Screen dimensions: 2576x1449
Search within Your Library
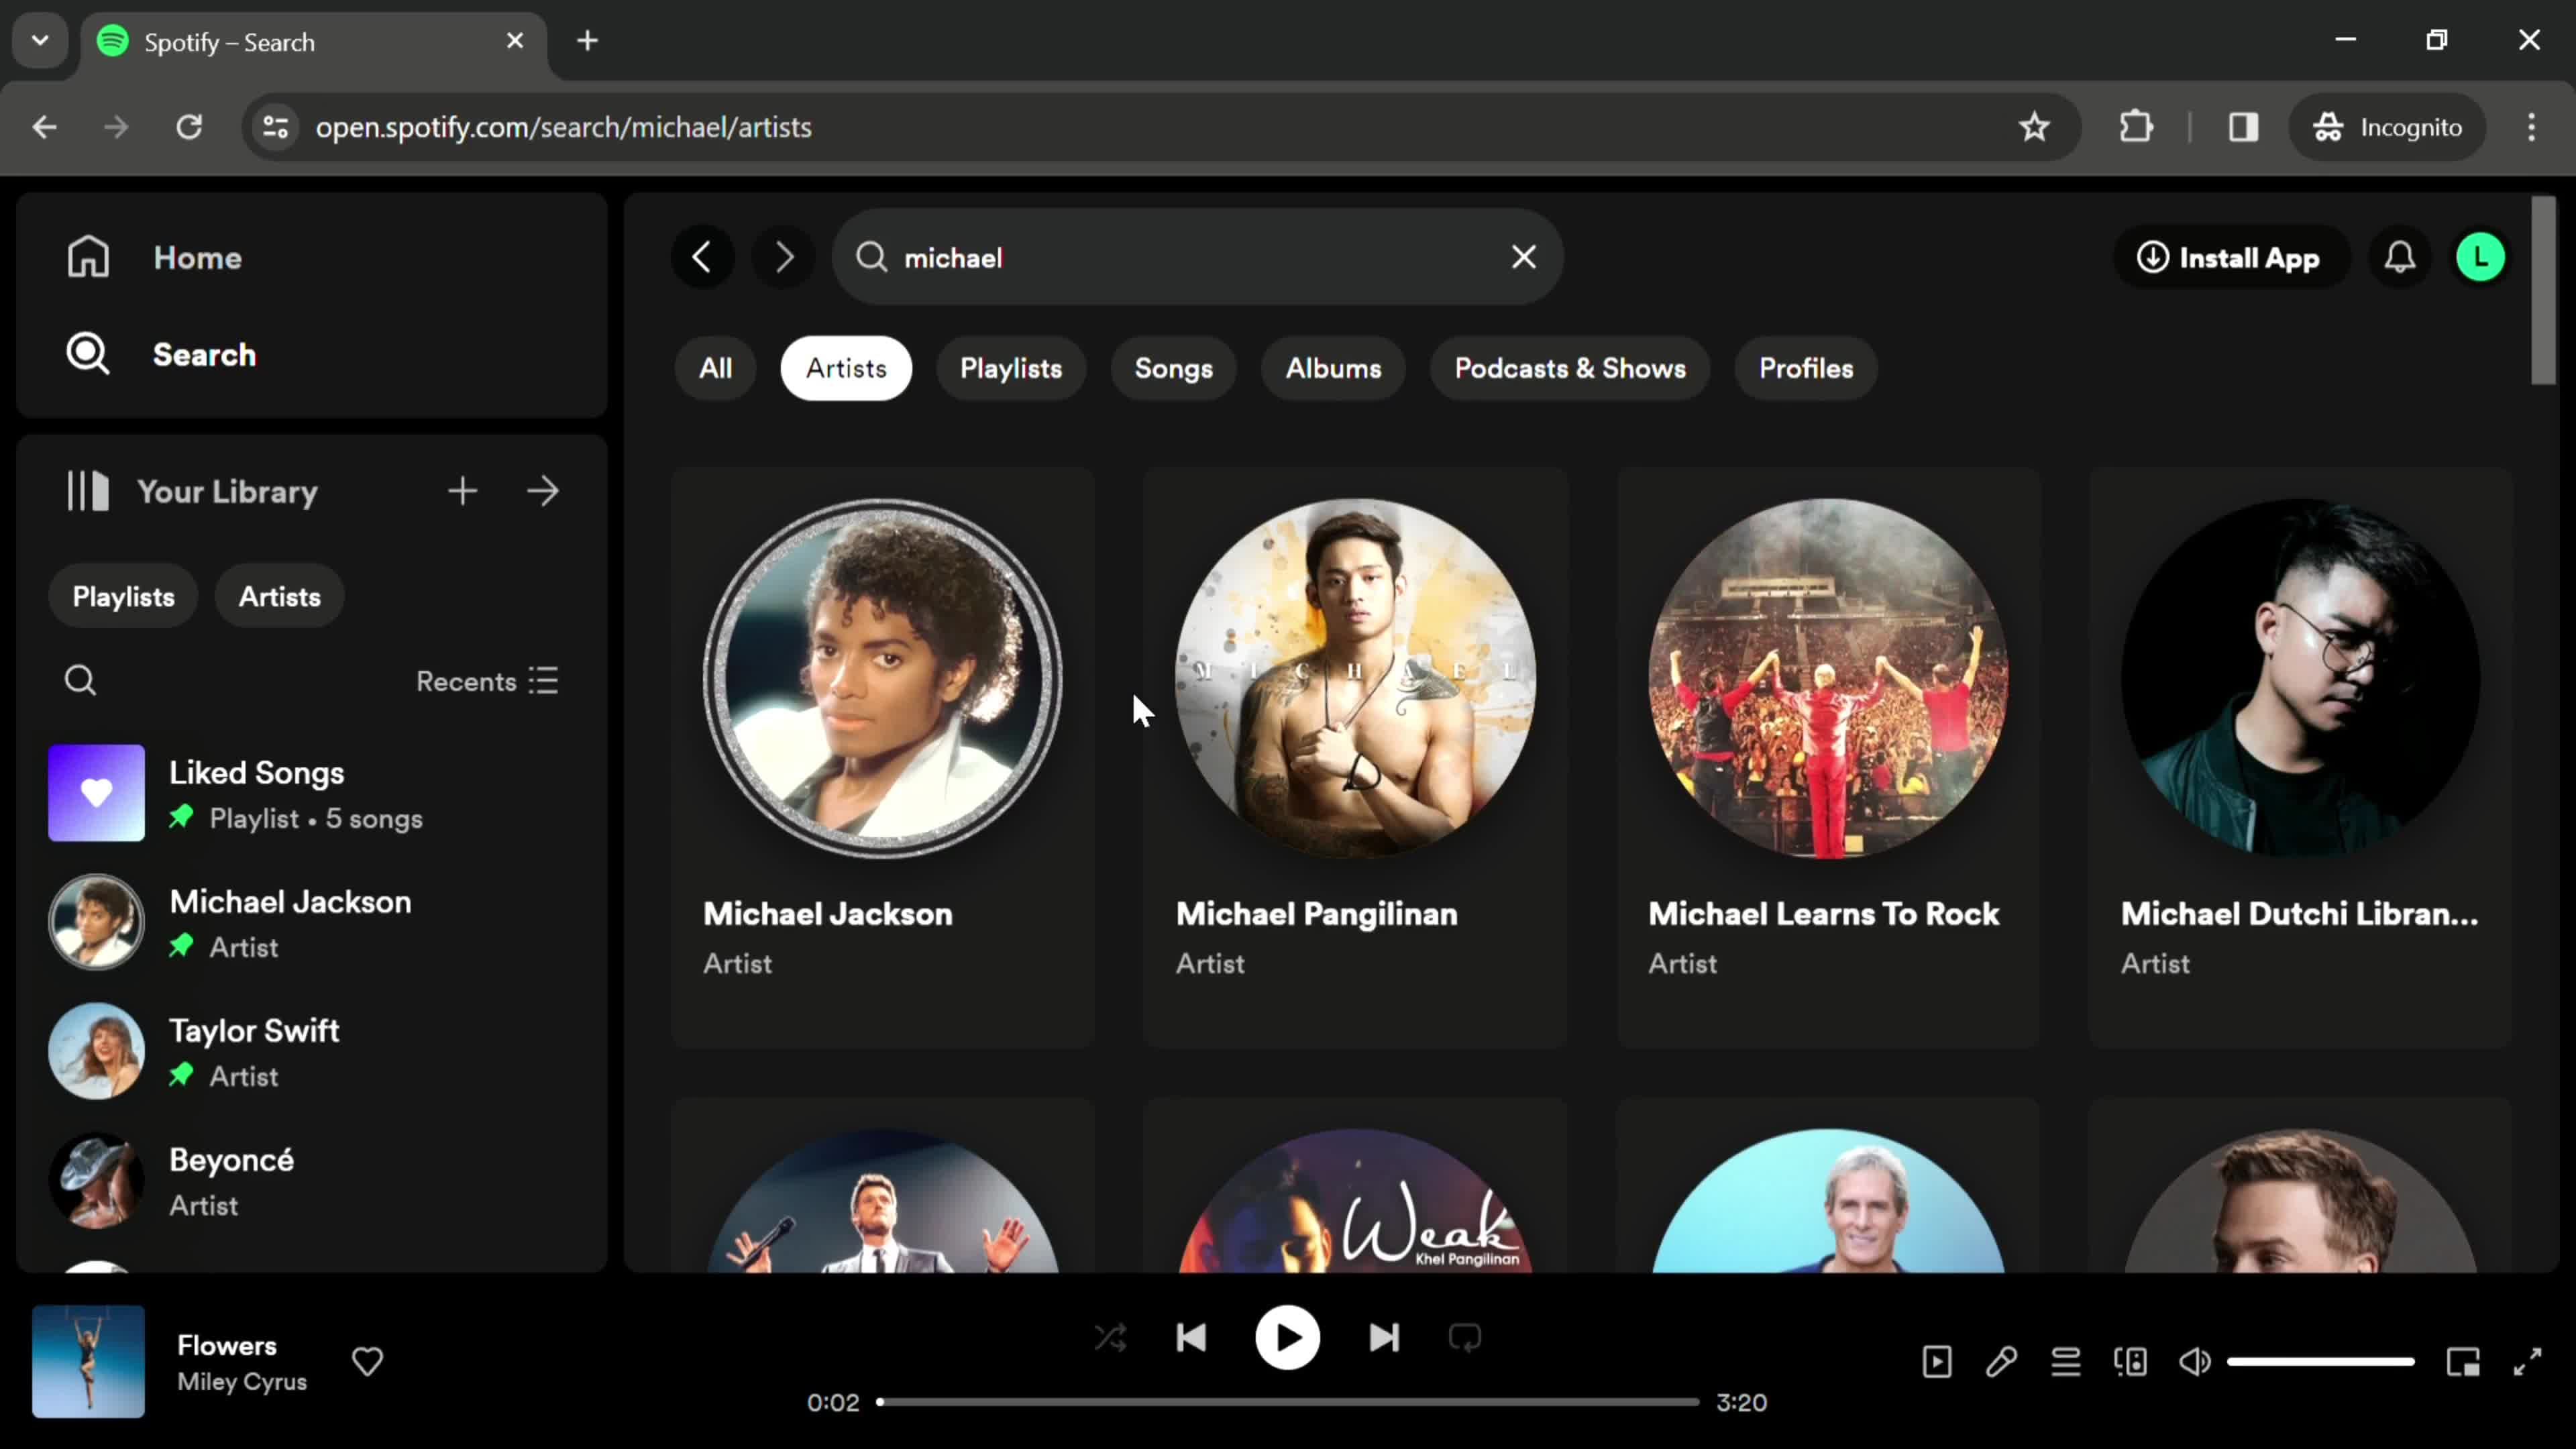click(x=80, y=681)
